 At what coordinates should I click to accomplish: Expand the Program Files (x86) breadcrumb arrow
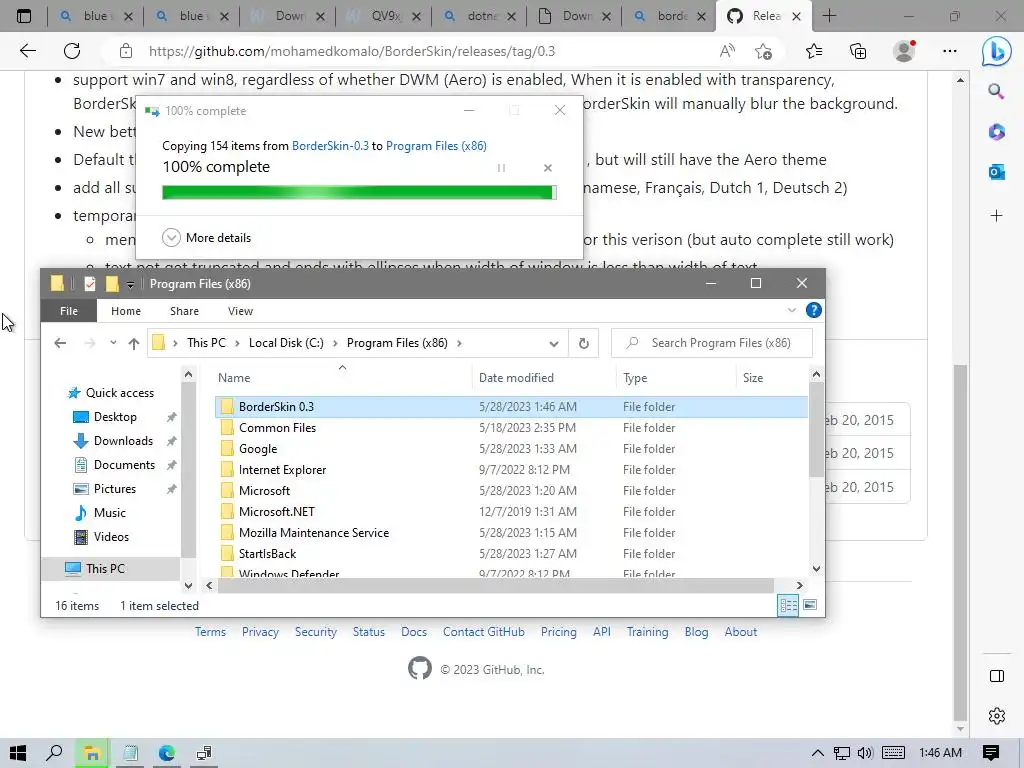click(459, 343)
